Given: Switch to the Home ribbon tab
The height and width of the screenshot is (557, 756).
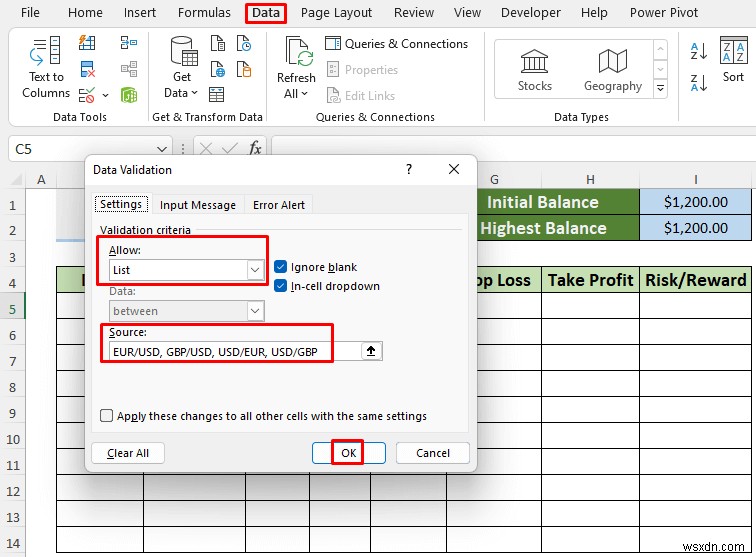Looking at the screenshot, I should pos(85,13).
